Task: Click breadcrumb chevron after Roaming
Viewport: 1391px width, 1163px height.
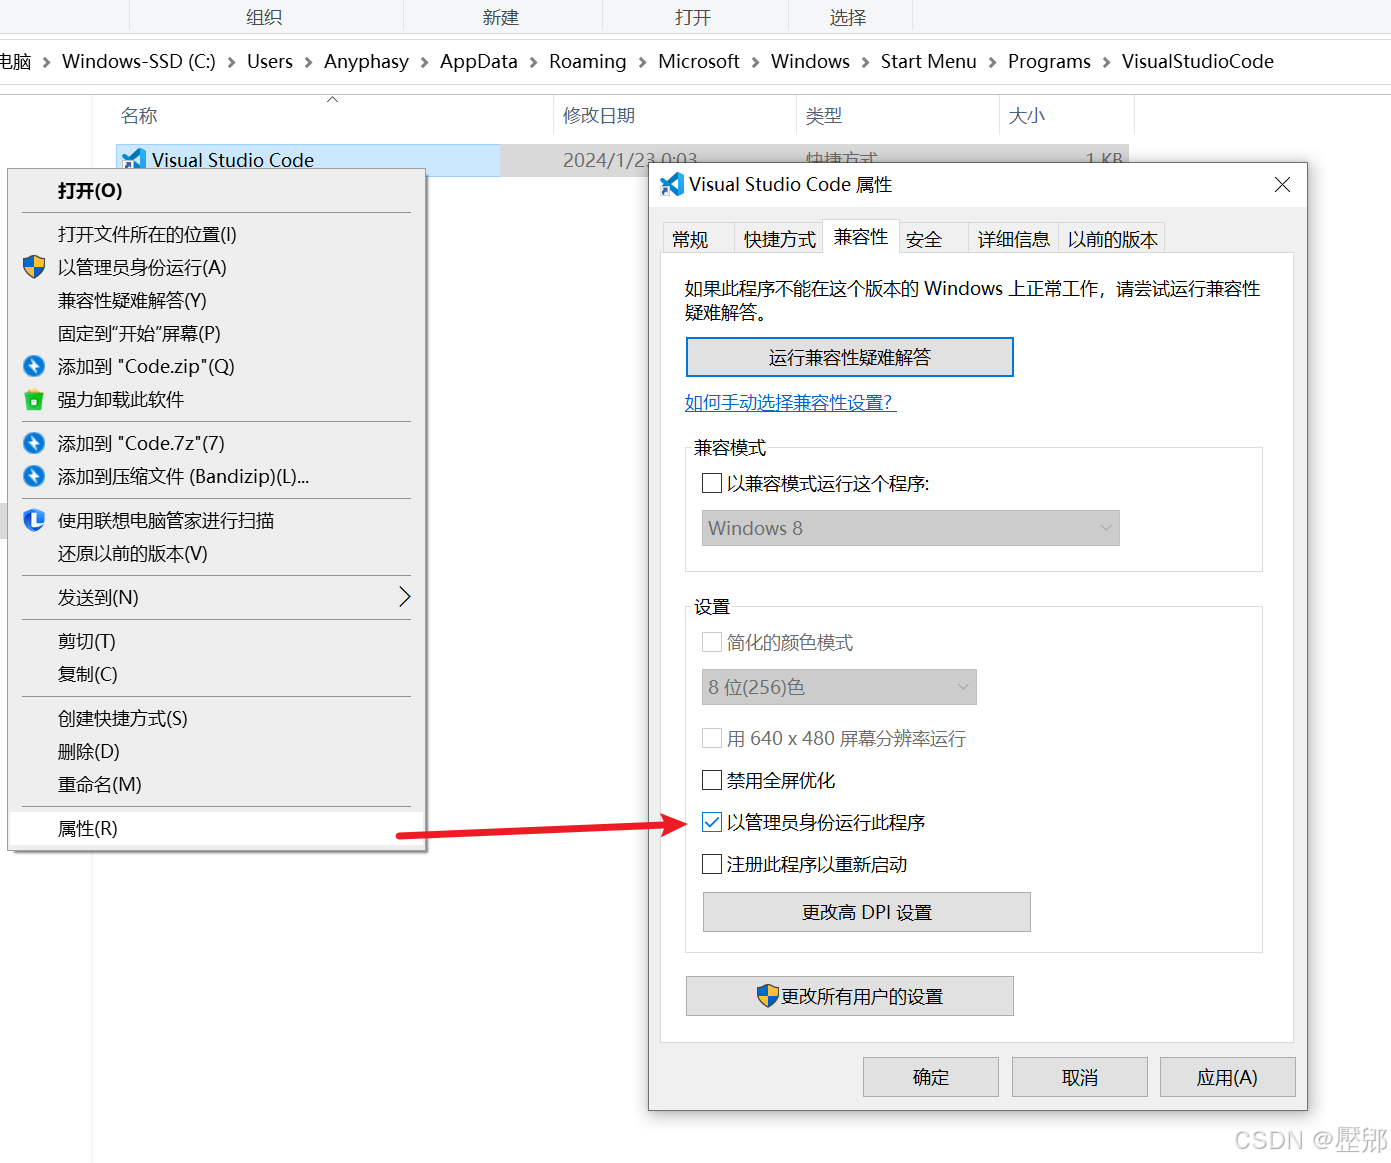Action: click(642, 62)
